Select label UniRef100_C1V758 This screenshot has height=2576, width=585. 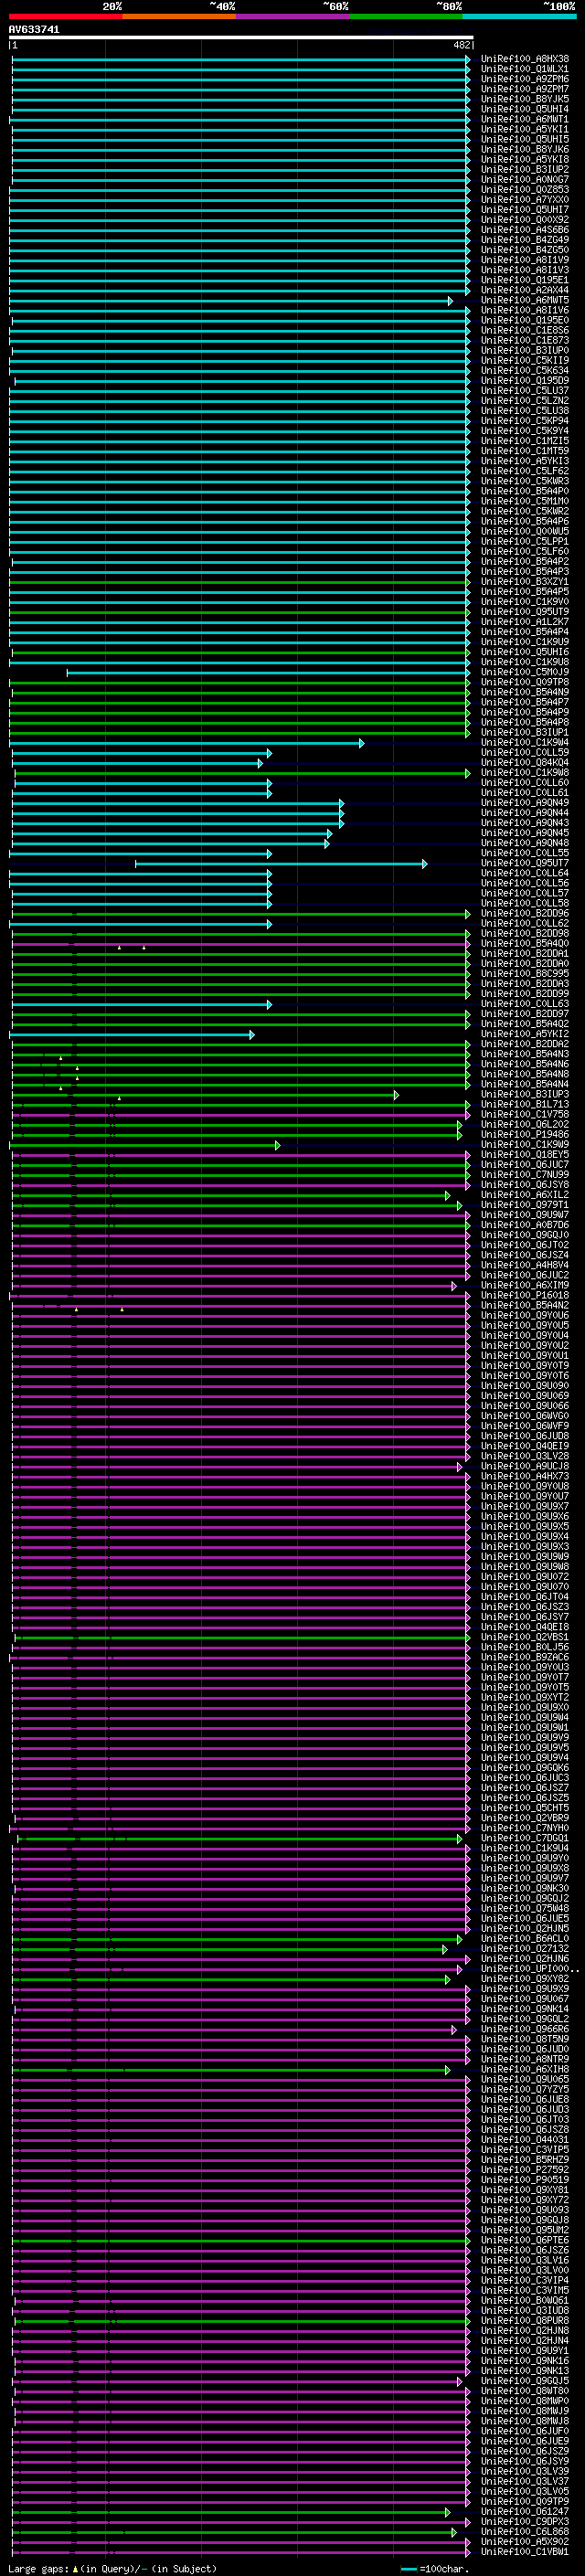[525, 1115]
